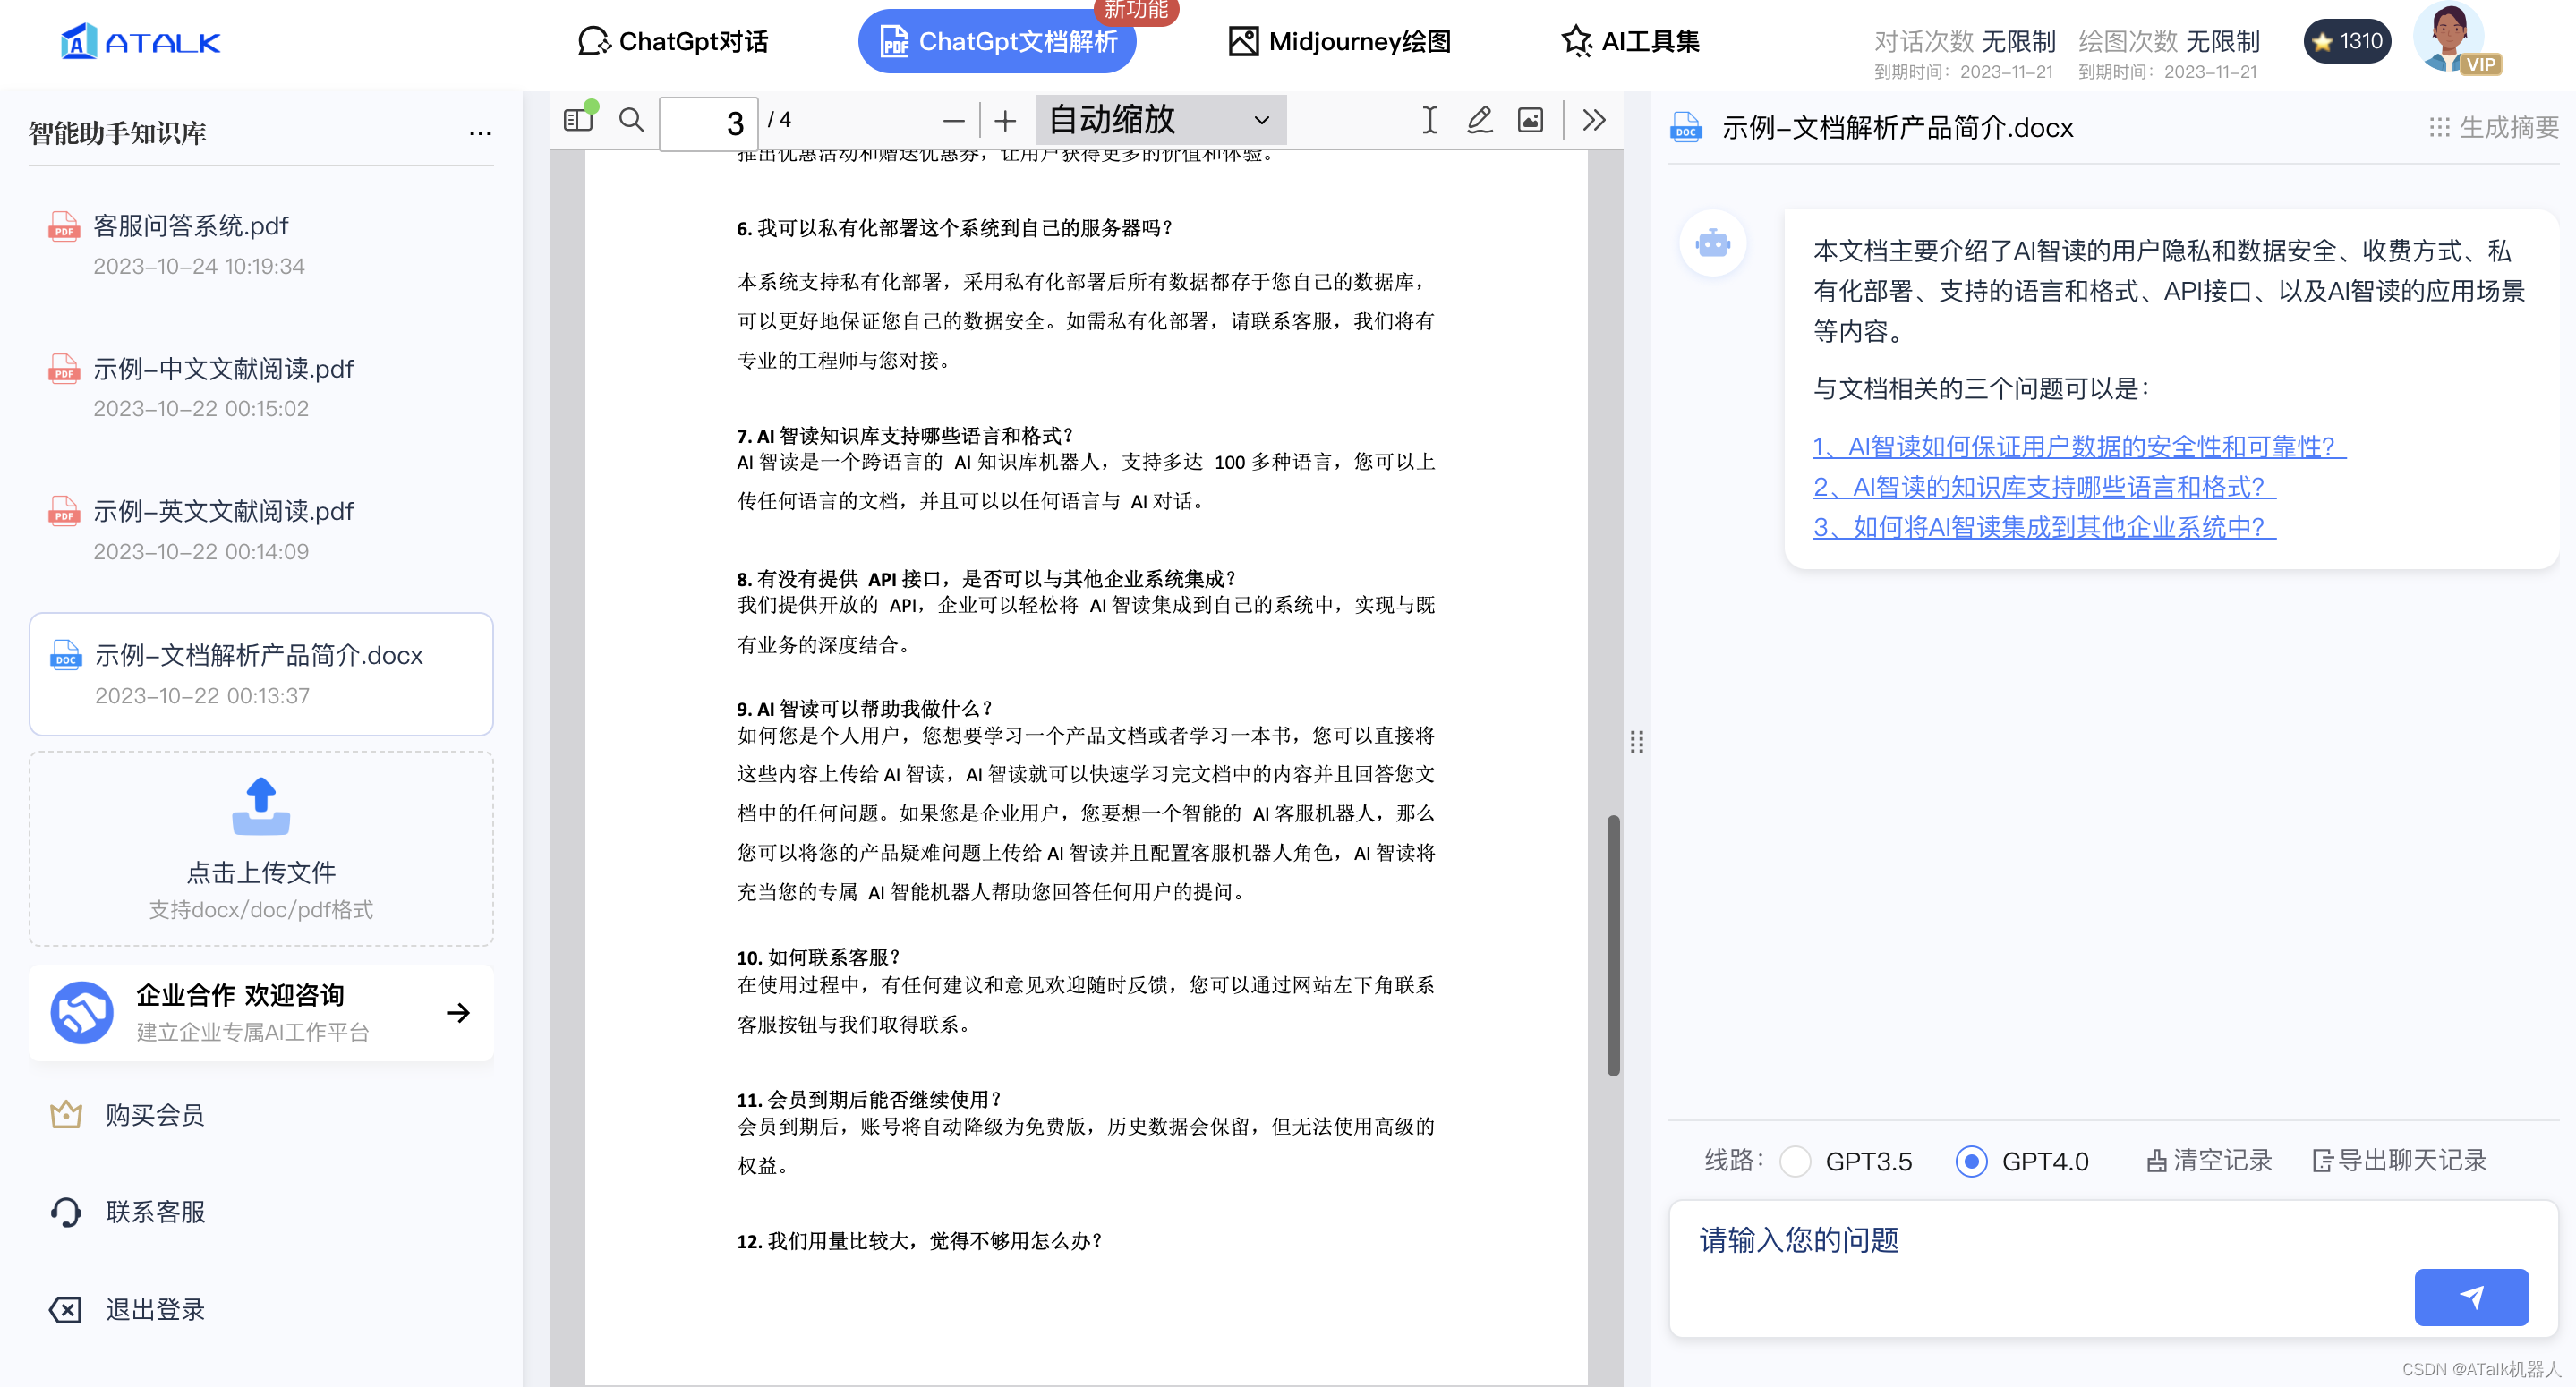Click 点击上传文件 upload label

[261, 872]
